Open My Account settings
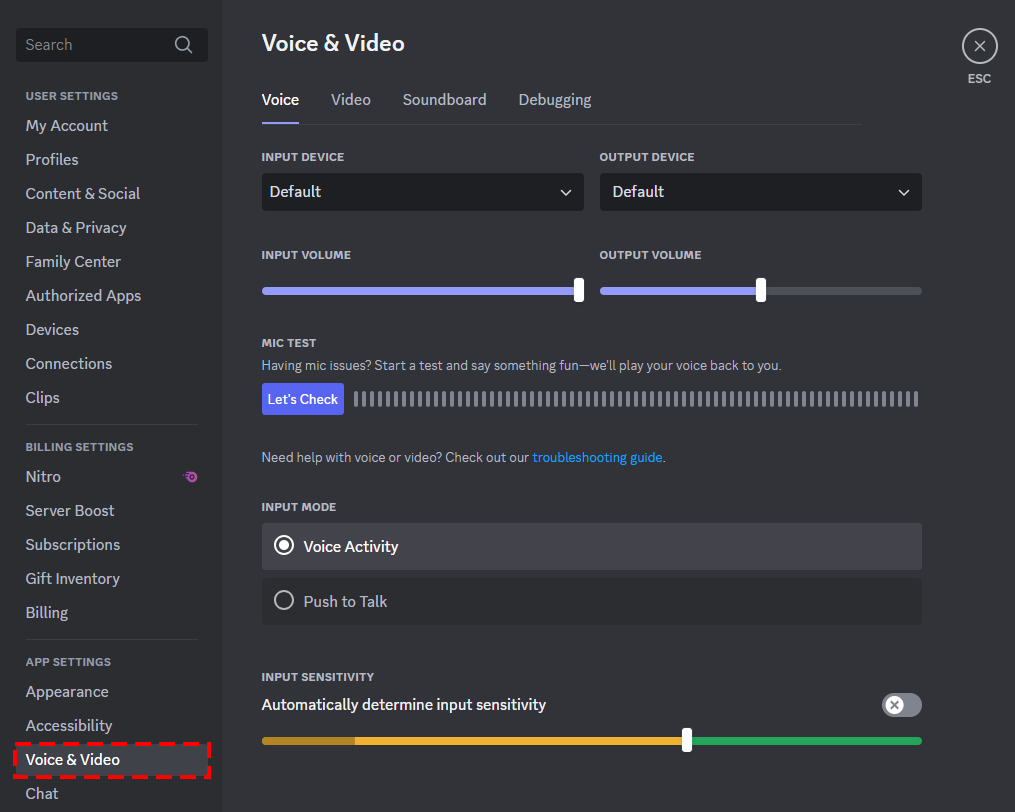 (x=67, y=126)
